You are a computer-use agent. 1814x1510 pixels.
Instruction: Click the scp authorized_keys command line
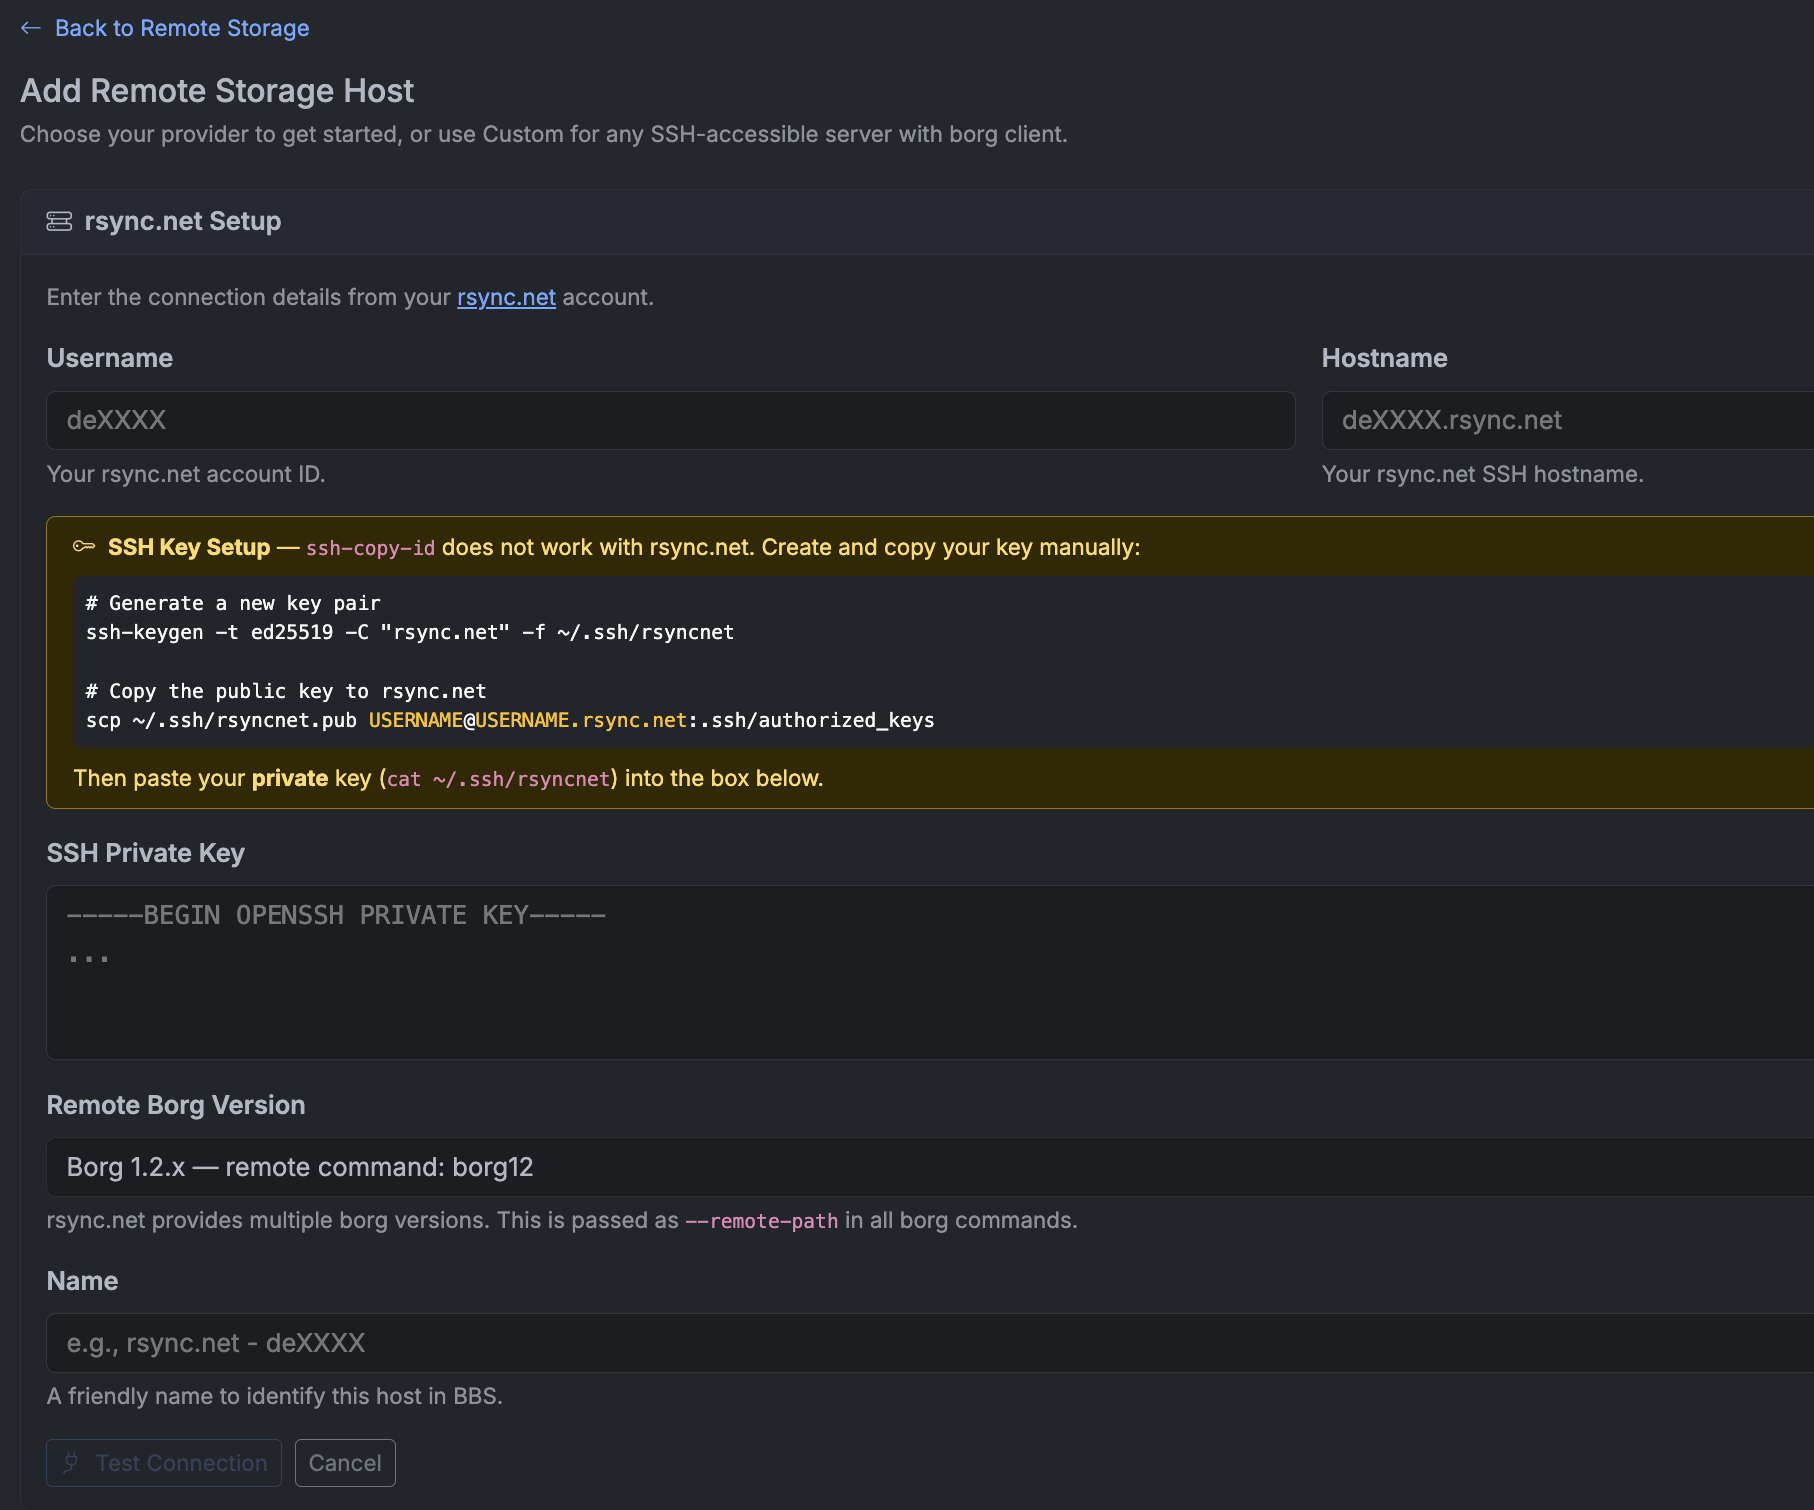click(510, 719)
